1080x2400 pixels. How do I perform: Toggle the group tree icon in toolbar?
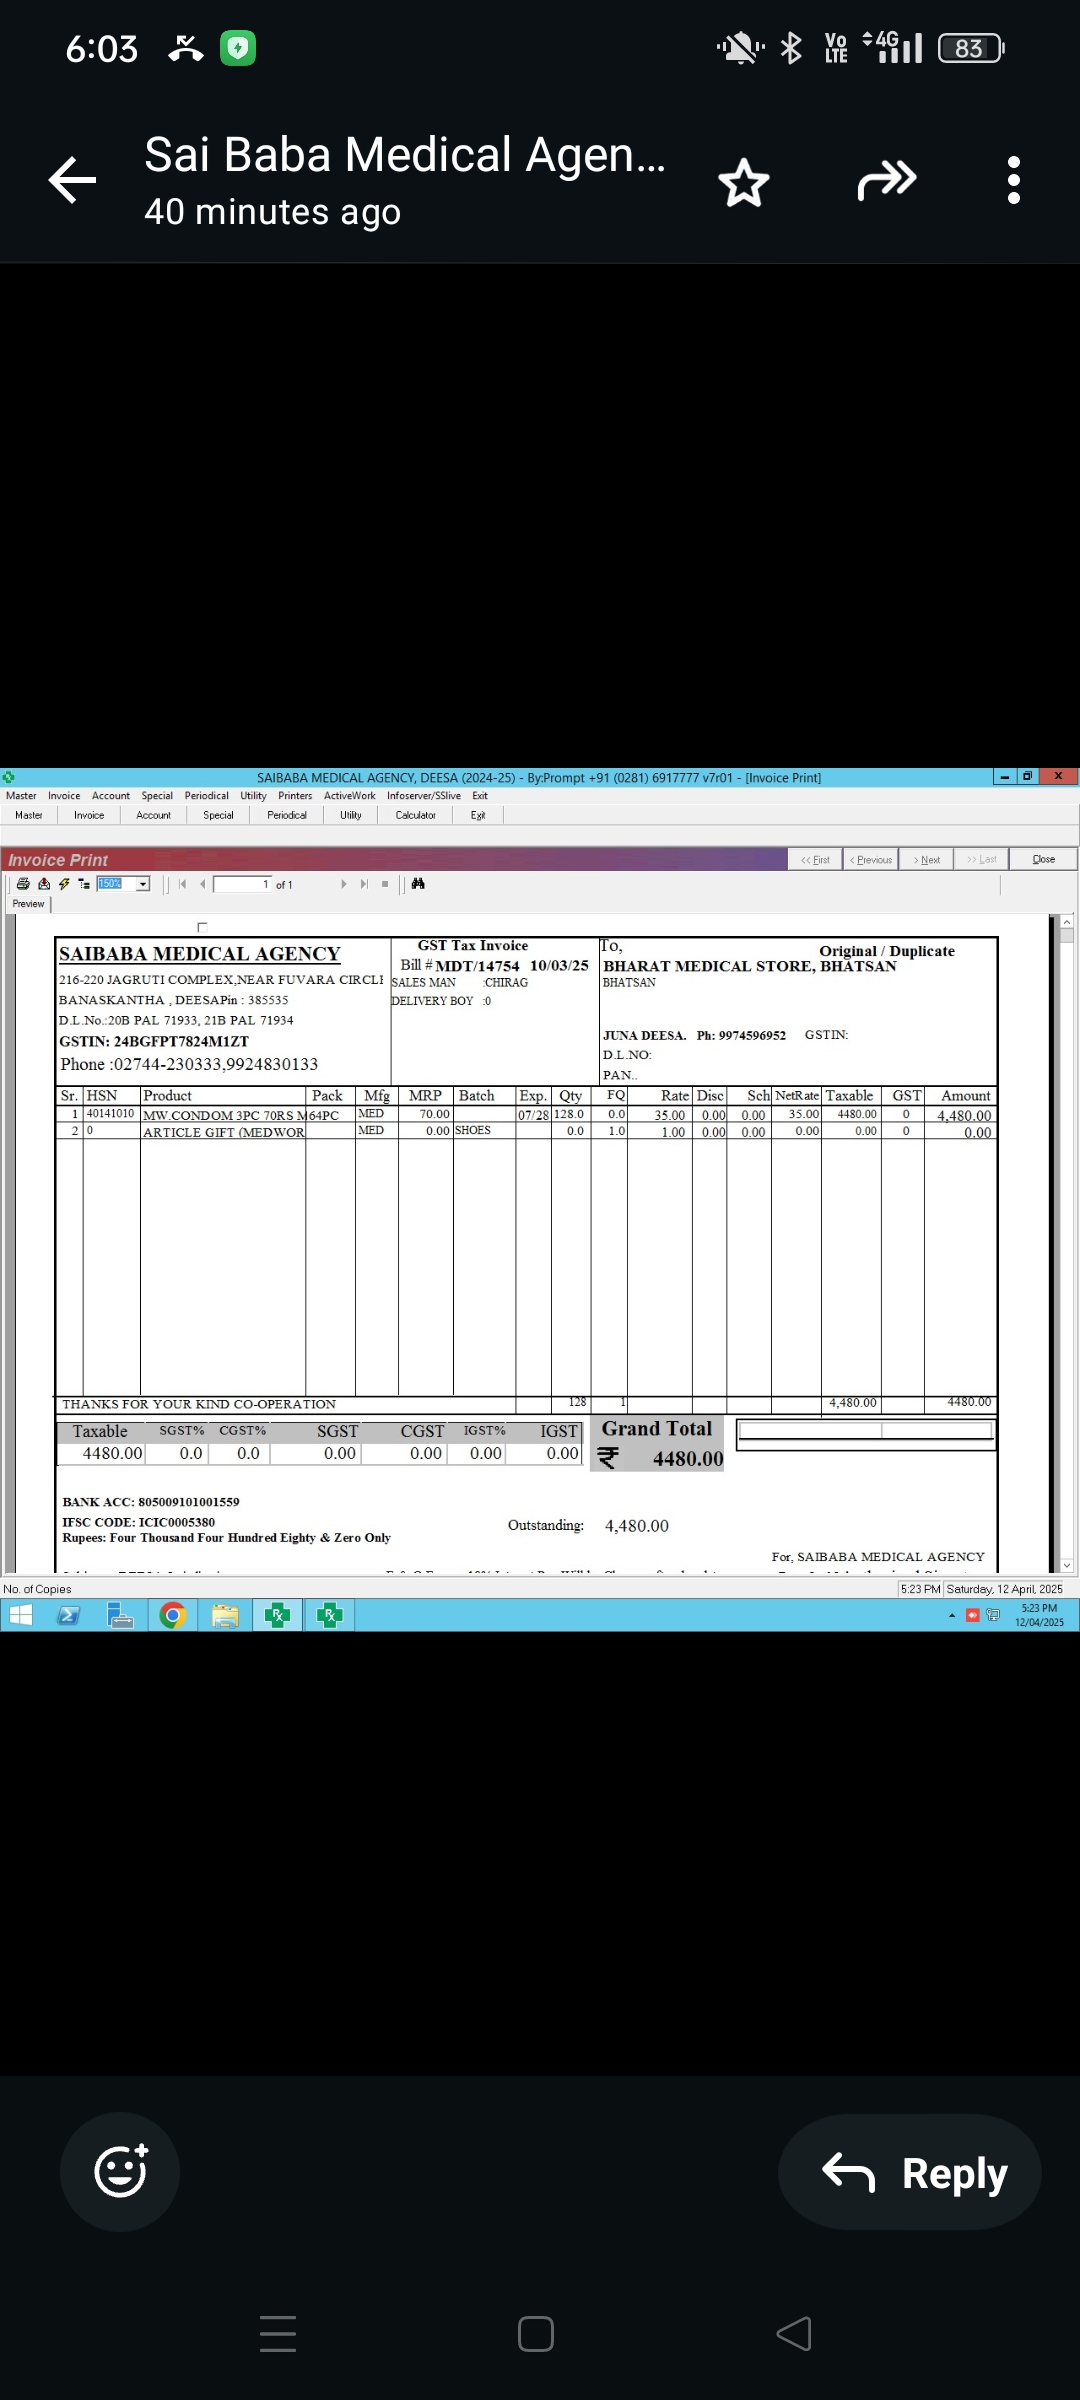84,884
